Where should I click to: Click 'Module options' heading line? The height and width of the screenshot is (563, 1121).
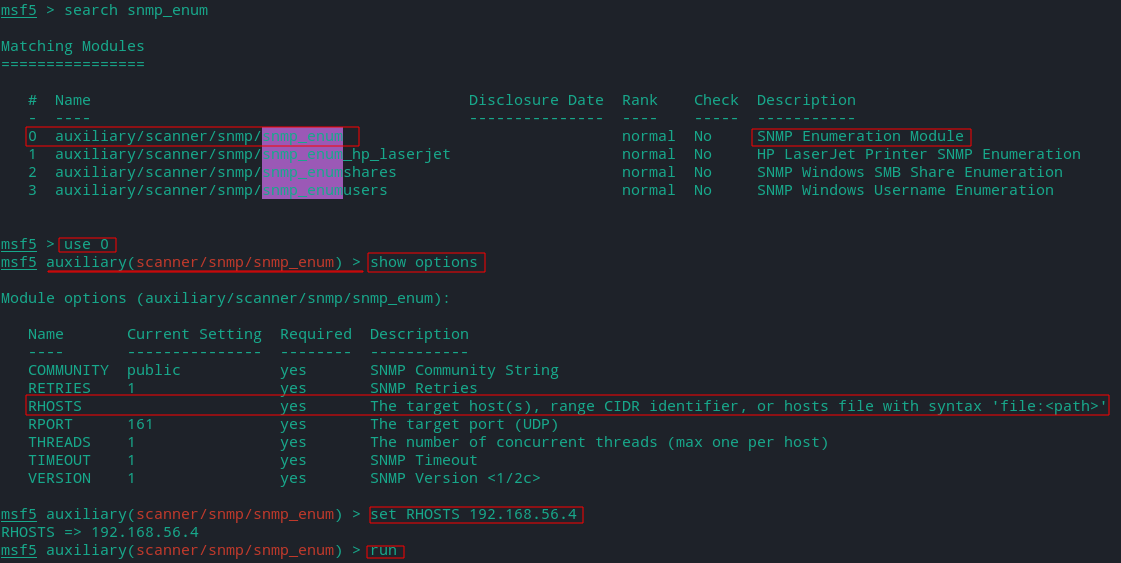[226, 298]
